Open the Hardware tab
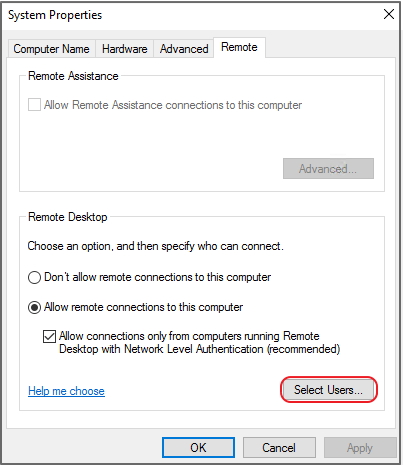 click(x=124, y=49)
